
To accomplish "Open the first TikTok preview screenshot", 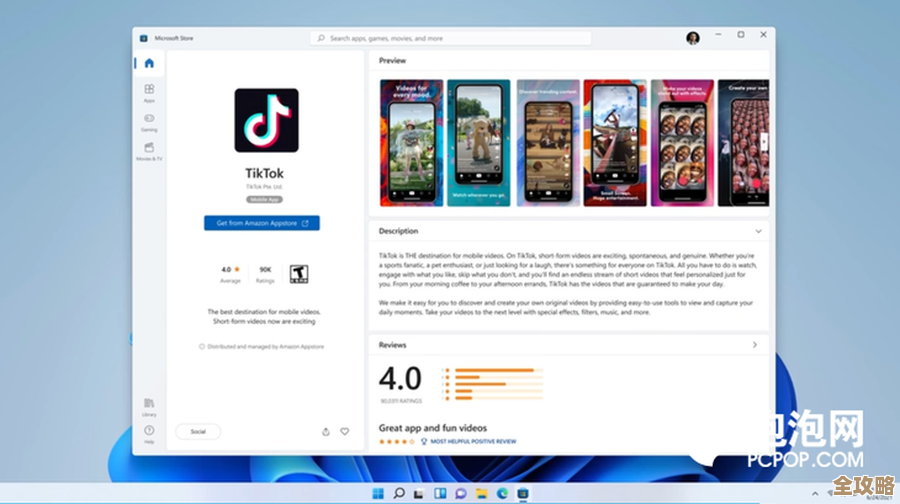I will tap(410, 143).
